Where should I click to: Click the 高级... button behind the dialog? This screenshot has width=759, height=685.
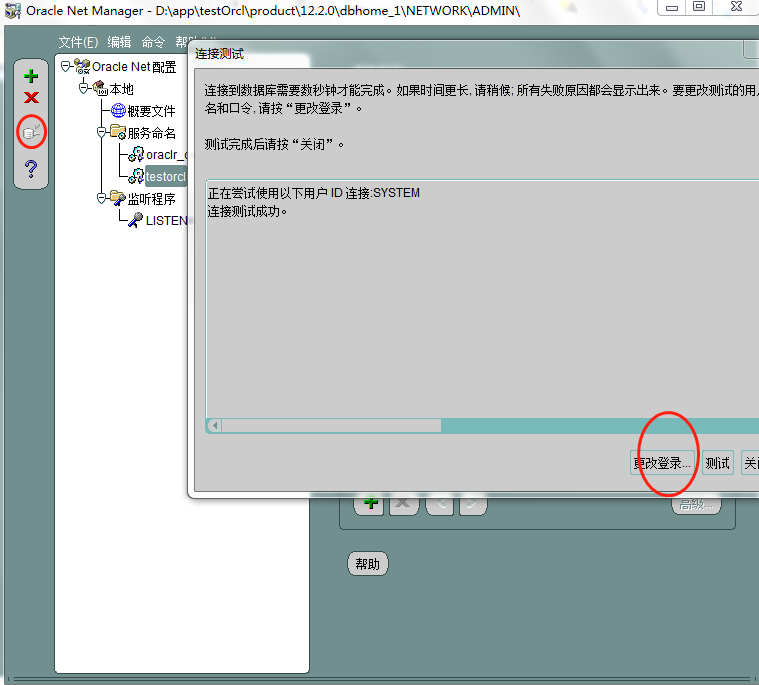(x=696, y=504)
